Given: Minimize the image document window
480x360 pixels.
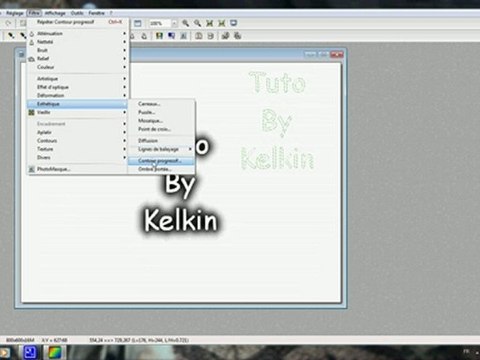Looking at the screenshot, I should [x=310, y=54].
